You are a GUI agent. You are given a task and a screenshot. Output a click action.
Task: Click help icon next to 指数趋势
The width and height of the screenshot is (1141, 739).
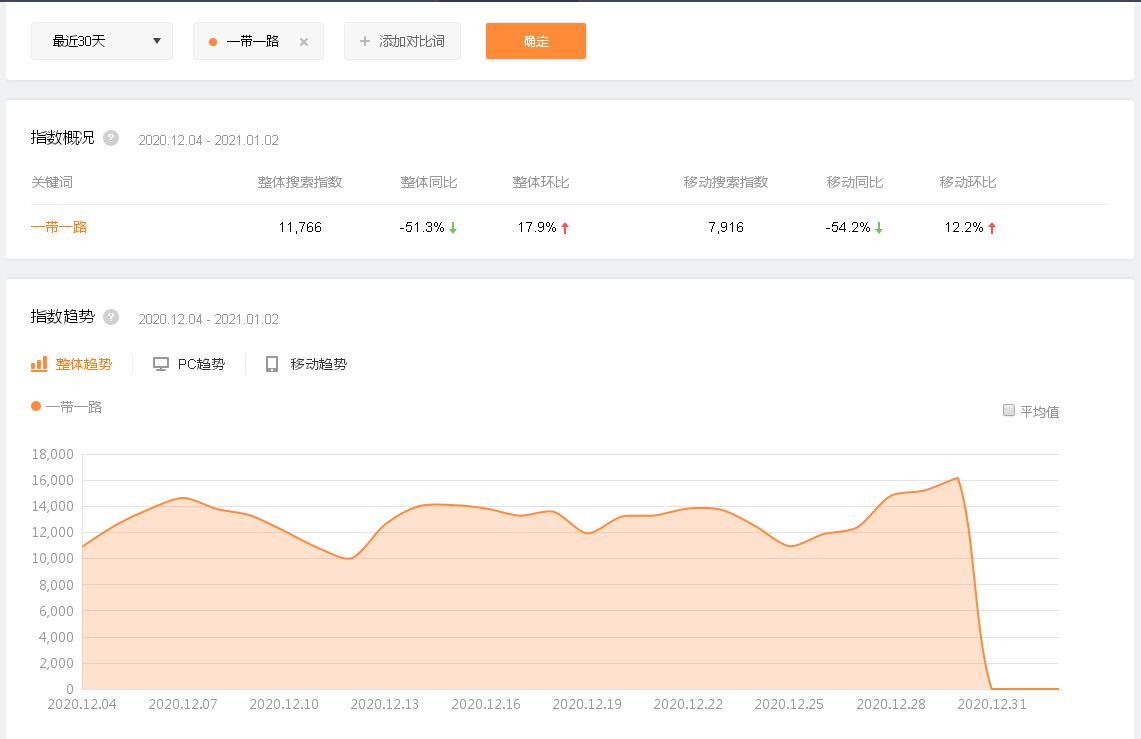(x=111, y=317)
